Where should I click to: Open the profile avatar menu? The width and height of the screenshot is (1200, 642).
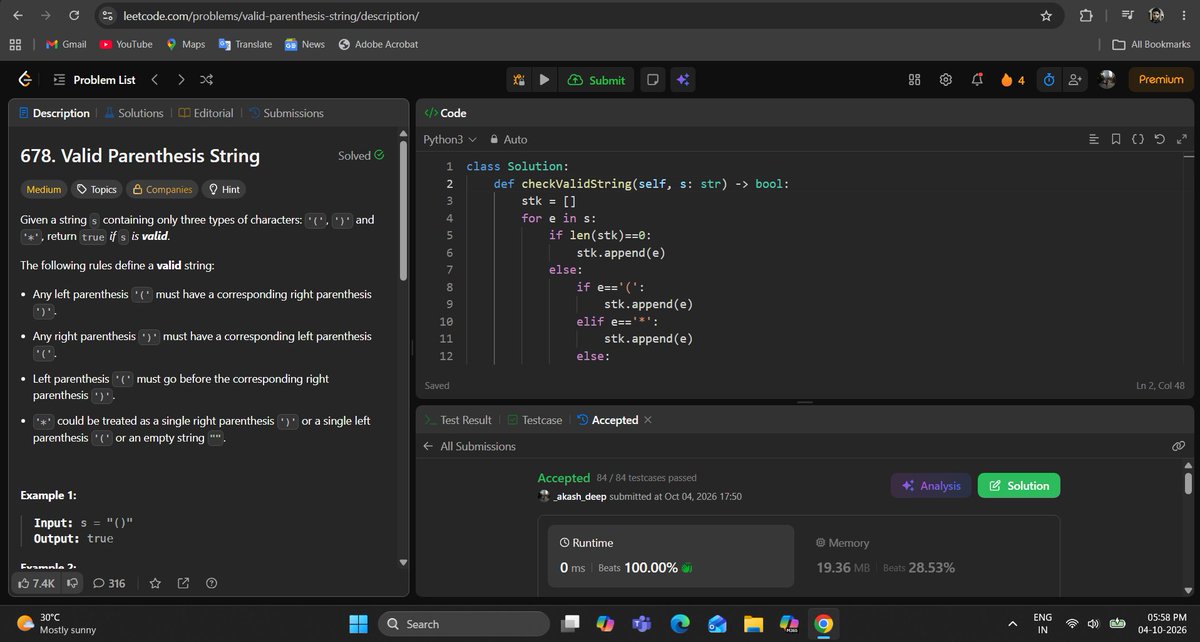1107,80
